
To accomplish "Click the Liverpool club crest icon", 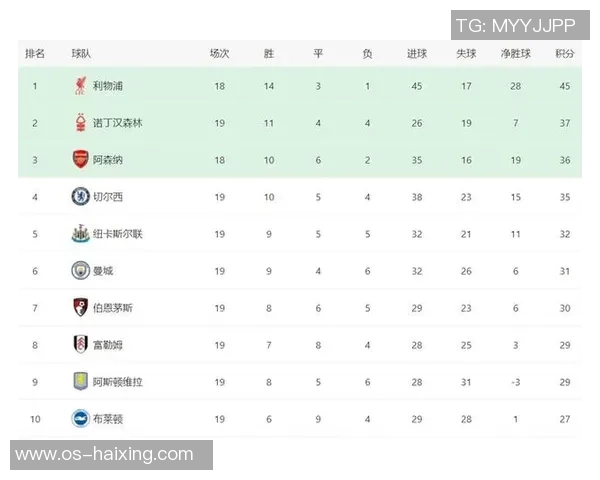I will (x=80, y=86).
